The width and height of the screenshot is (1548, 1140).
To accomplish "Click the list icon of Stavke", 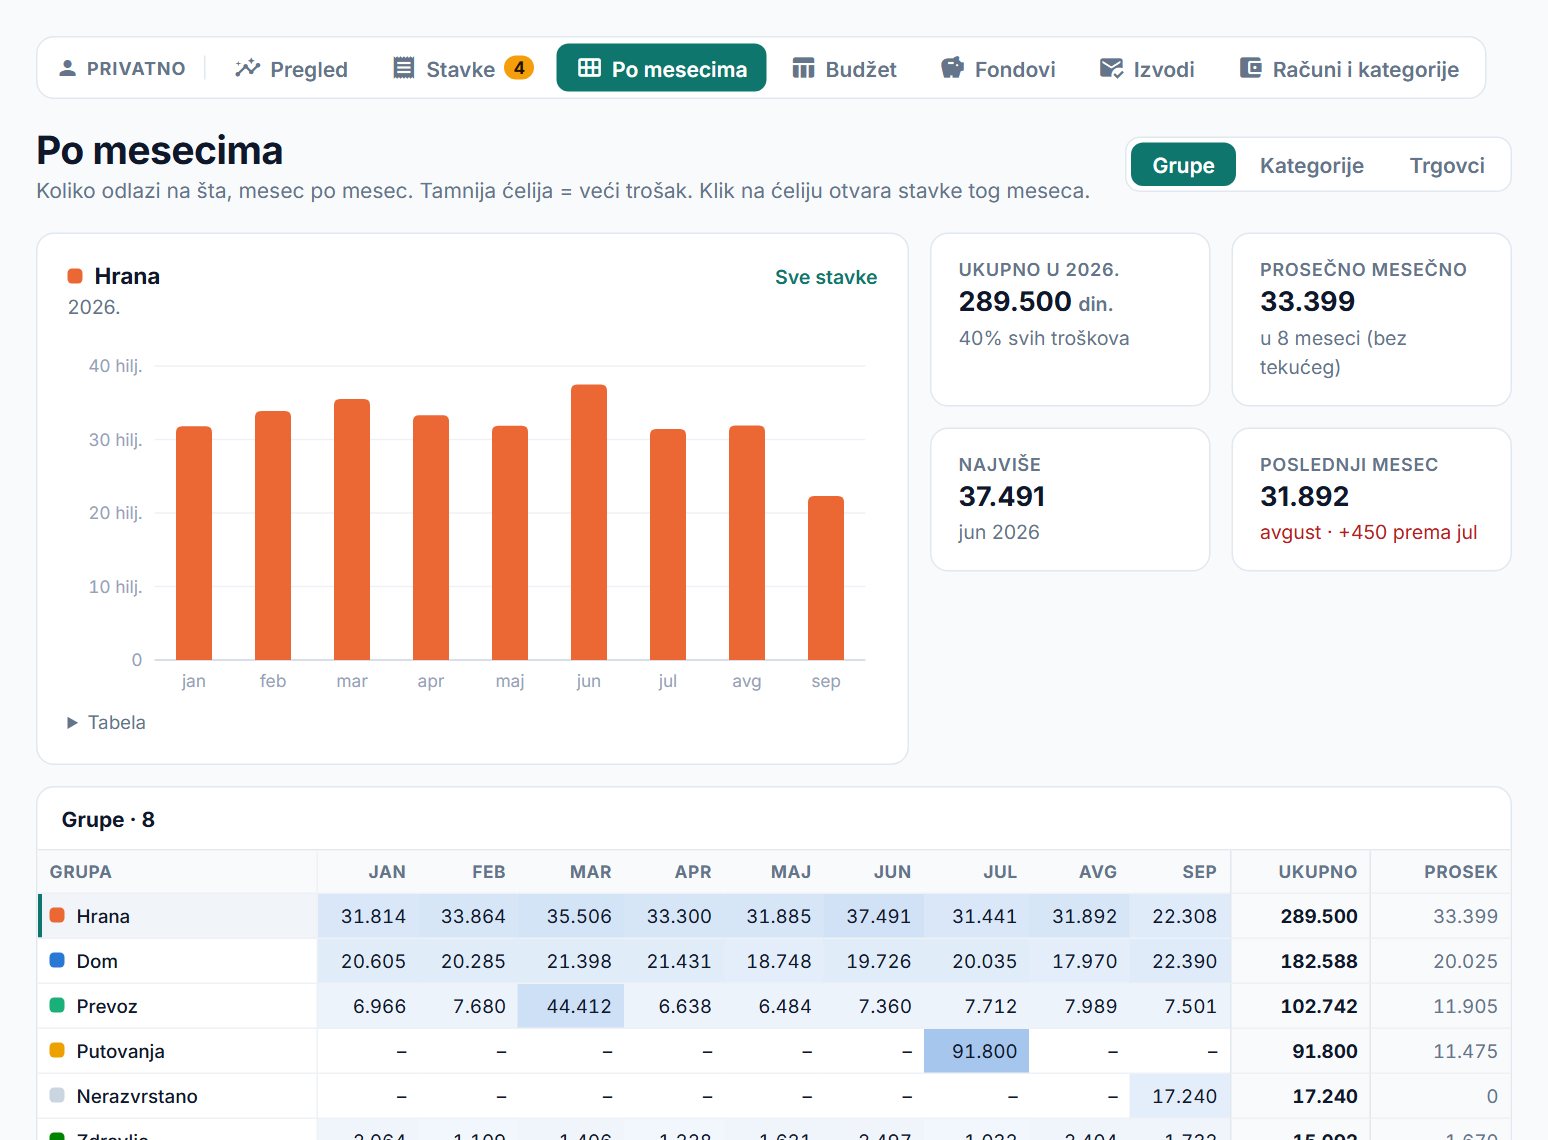I will (x=404, y=68).
